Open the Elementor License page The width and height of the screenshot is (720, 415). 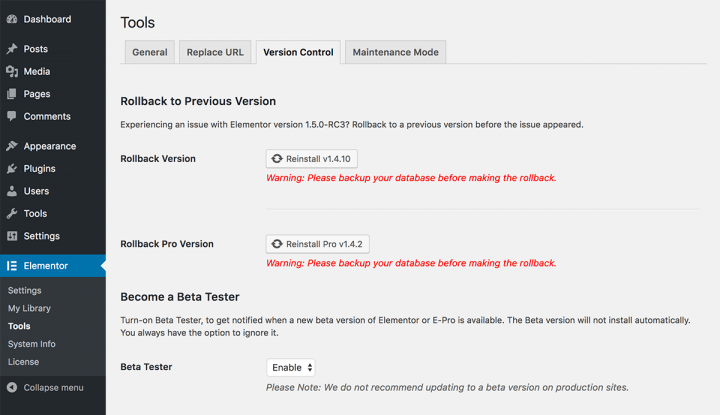pyautogui.click(x=23, y=361)
